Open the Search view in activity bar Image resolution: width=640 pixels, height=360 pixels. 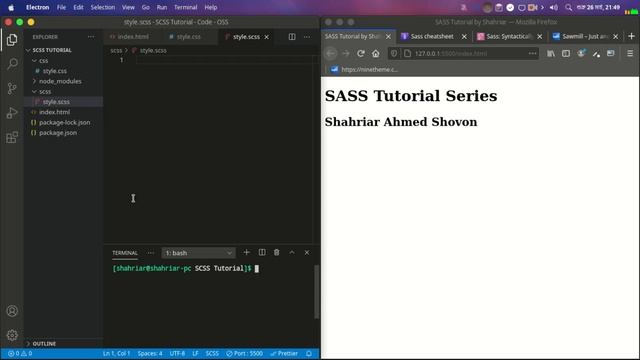12,64
